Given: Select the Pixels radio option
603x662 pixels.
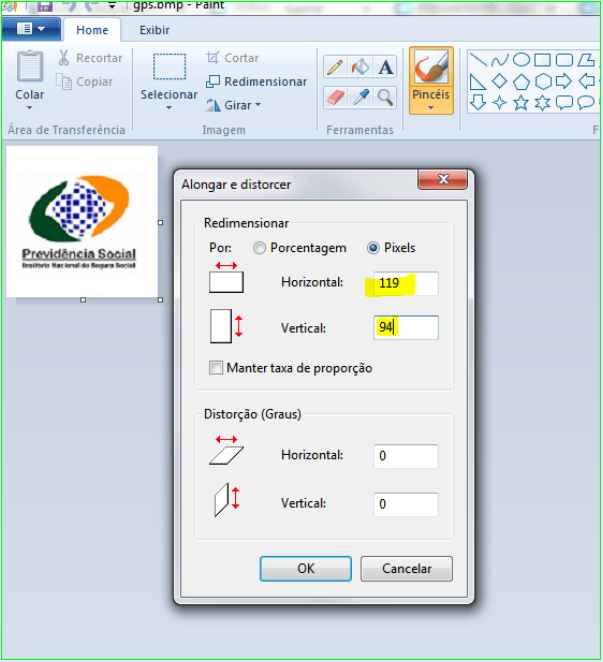Looking at the screenshot, I should [x=373, y=248].
